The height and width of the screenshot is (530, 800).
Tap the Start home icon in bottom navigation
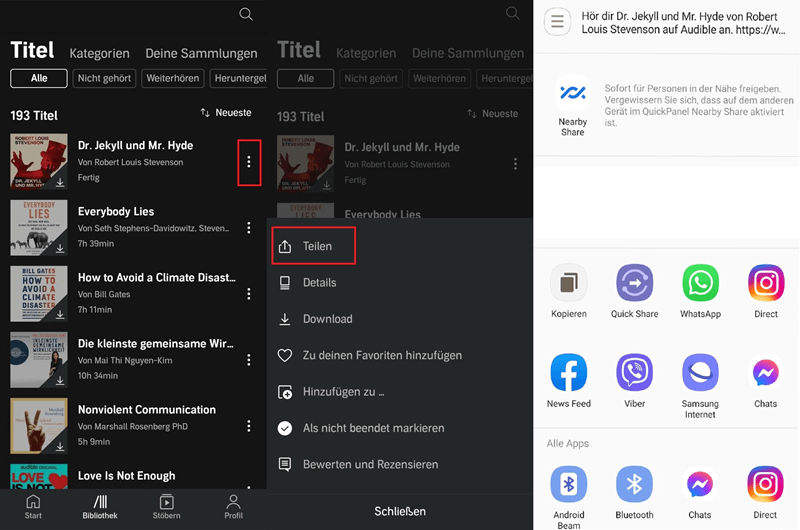pyautogui.click(x=33, y=507)
